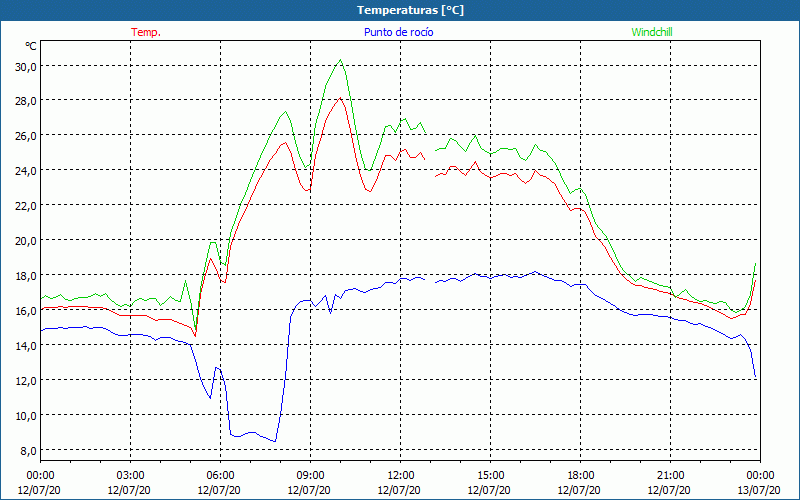Click the 18,0 y-axis value
The width and height of the screenshot is (800, 500).
pos(26,276)
